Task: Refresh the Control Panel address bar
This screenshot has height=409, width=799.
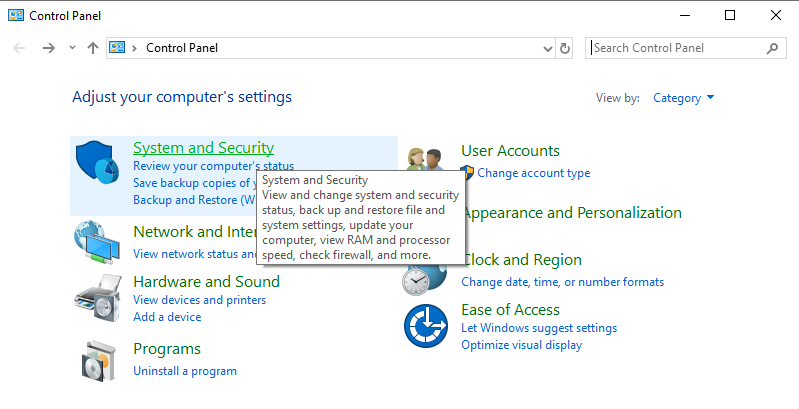Action: (565, 48)
